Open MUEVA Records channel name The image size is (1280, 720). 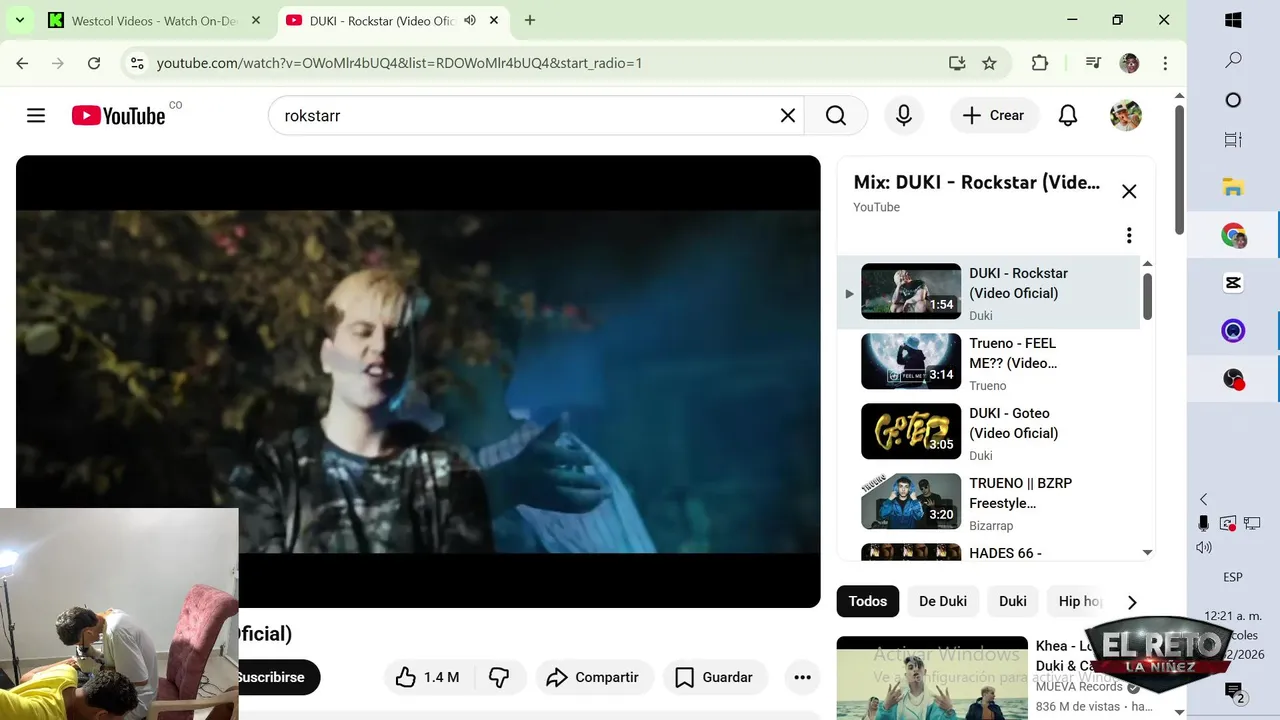pos(1080,687)
